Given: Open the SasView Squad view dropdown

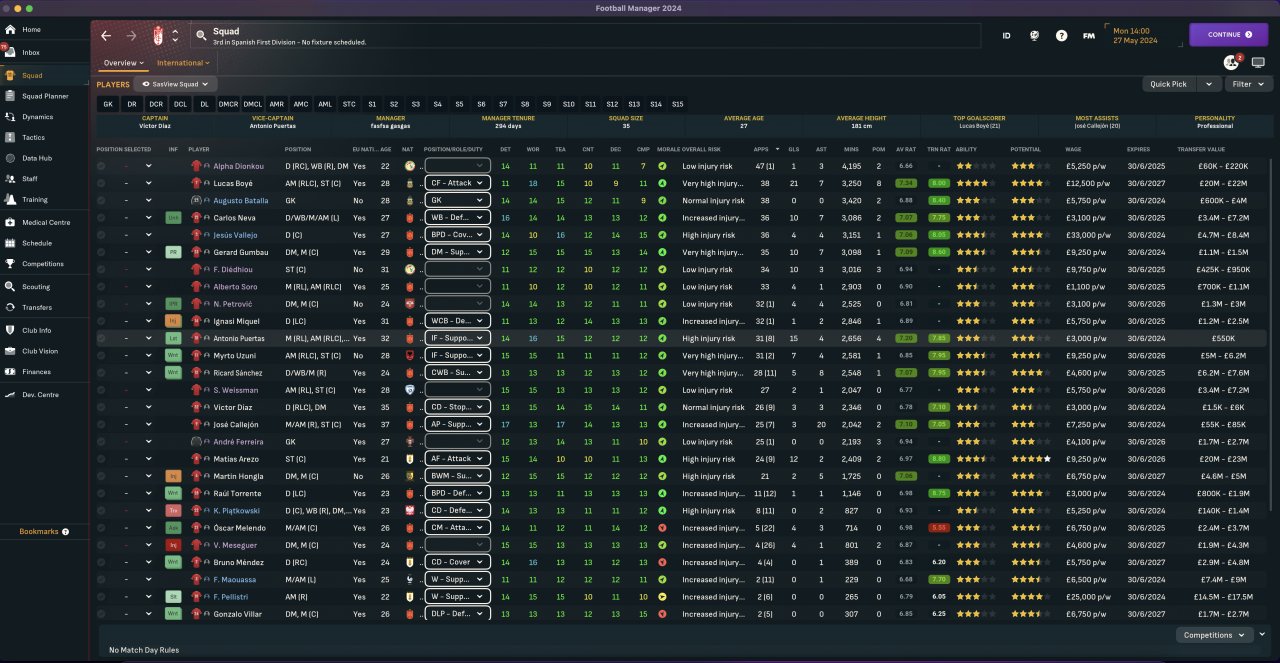Looking at the screenshot, I should (175, 84).
